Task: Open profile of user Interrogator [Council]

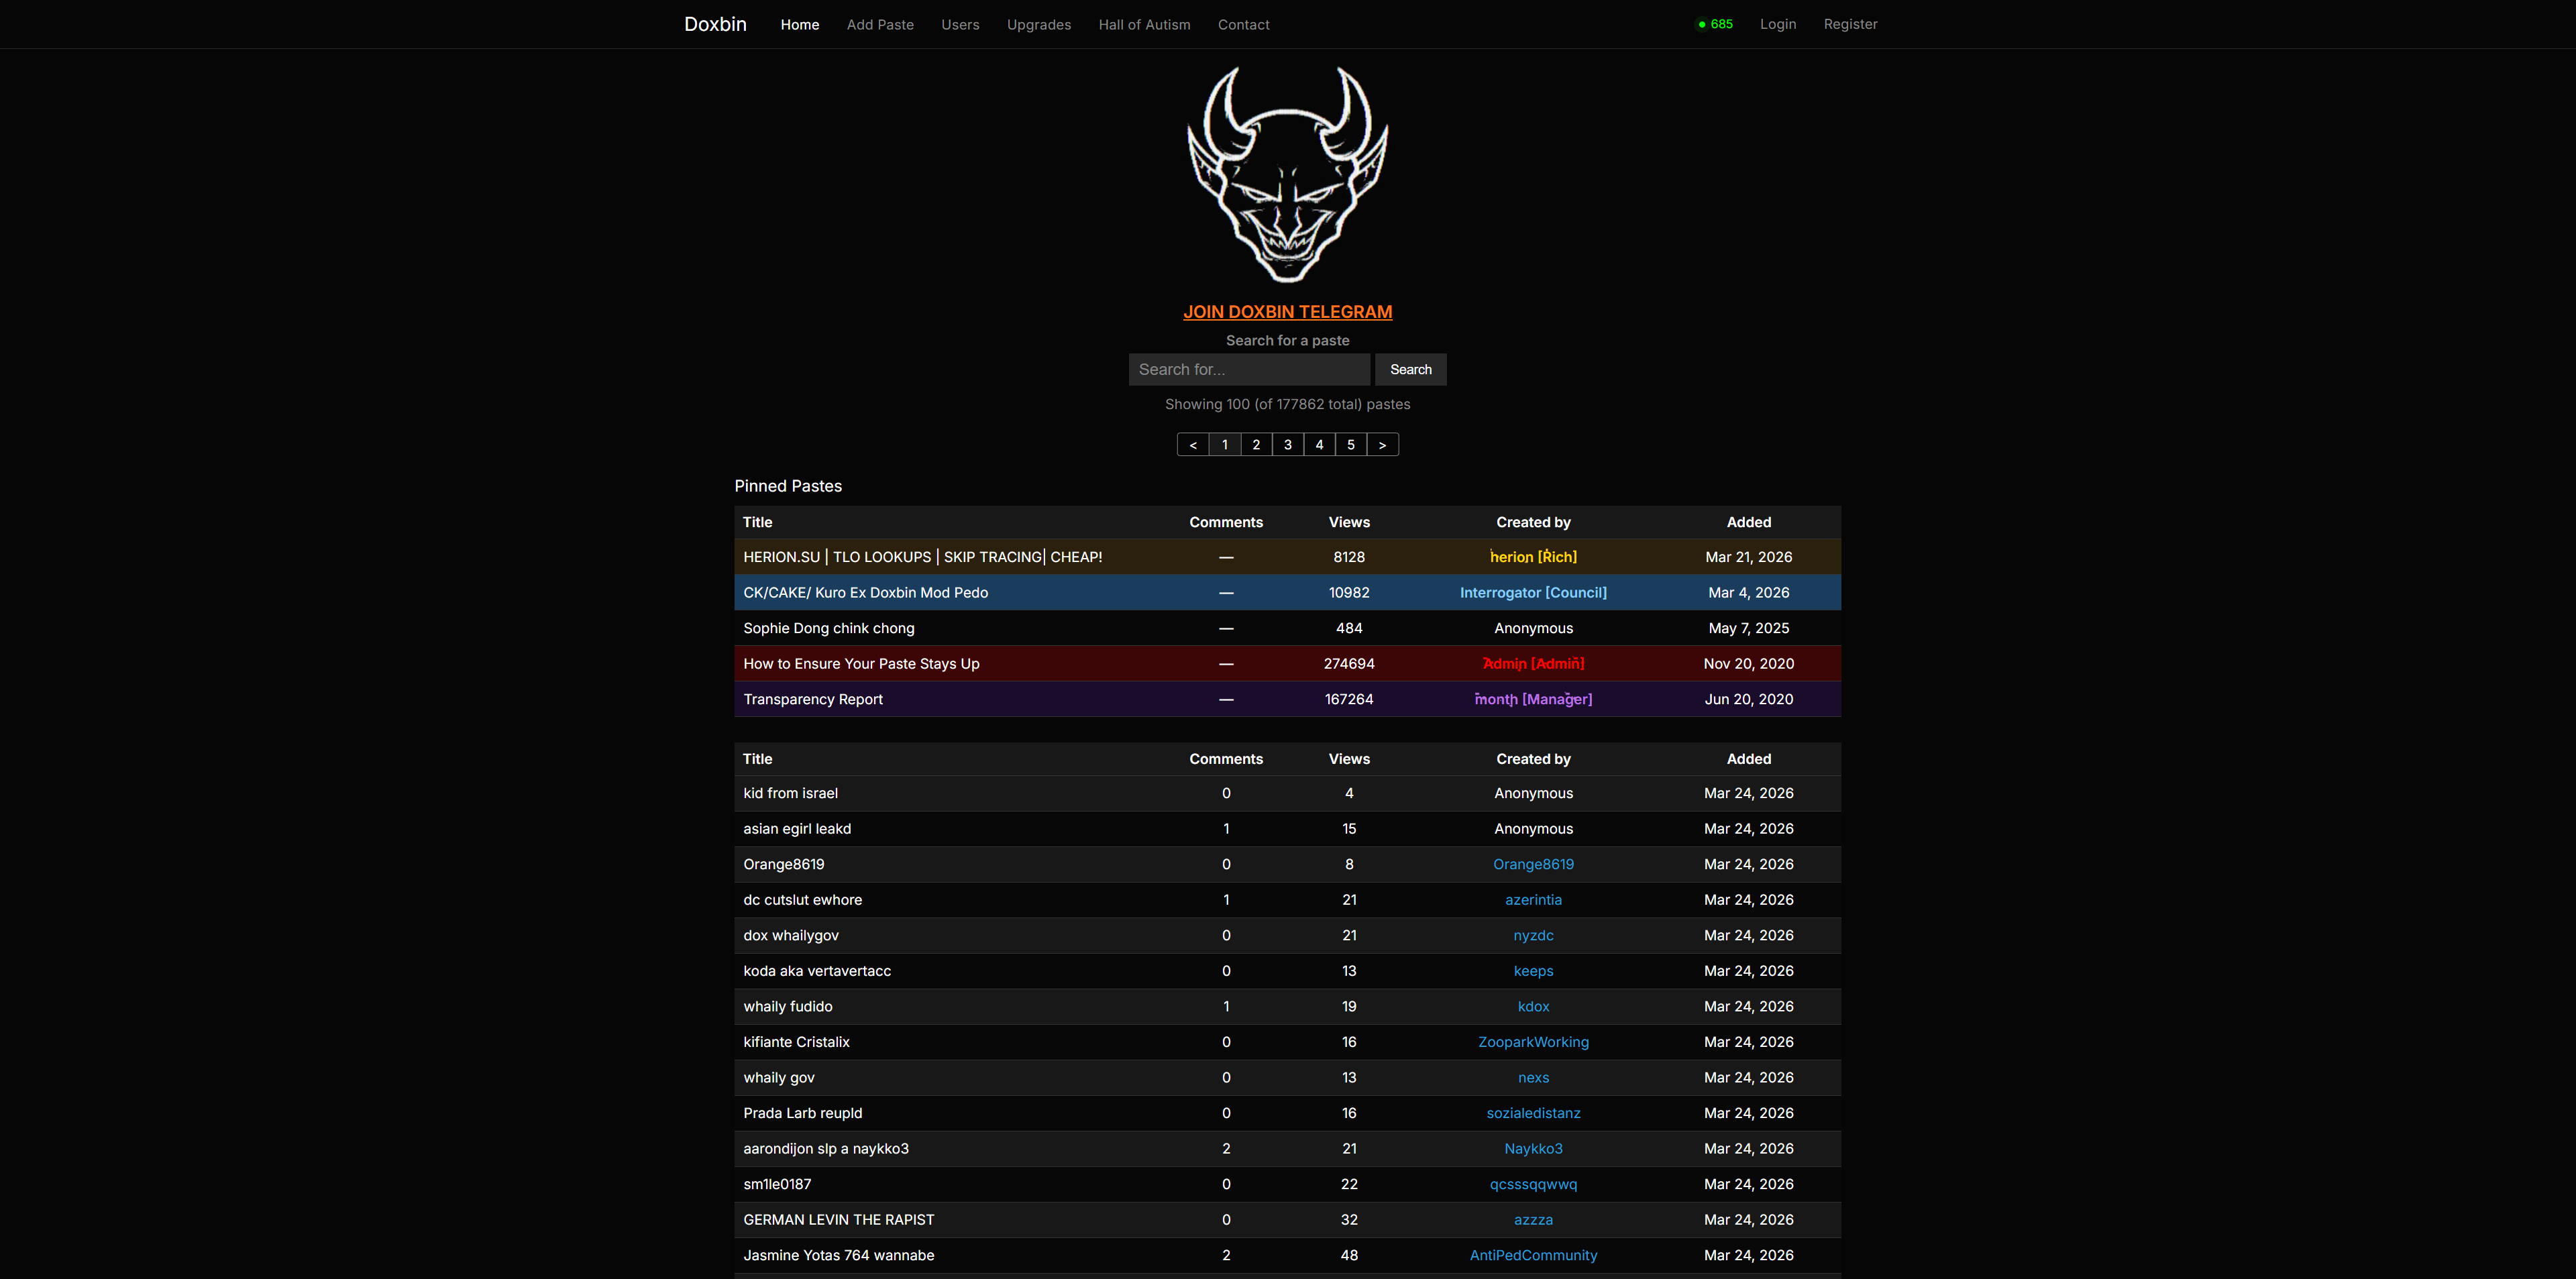Action: coord(1533,592)
